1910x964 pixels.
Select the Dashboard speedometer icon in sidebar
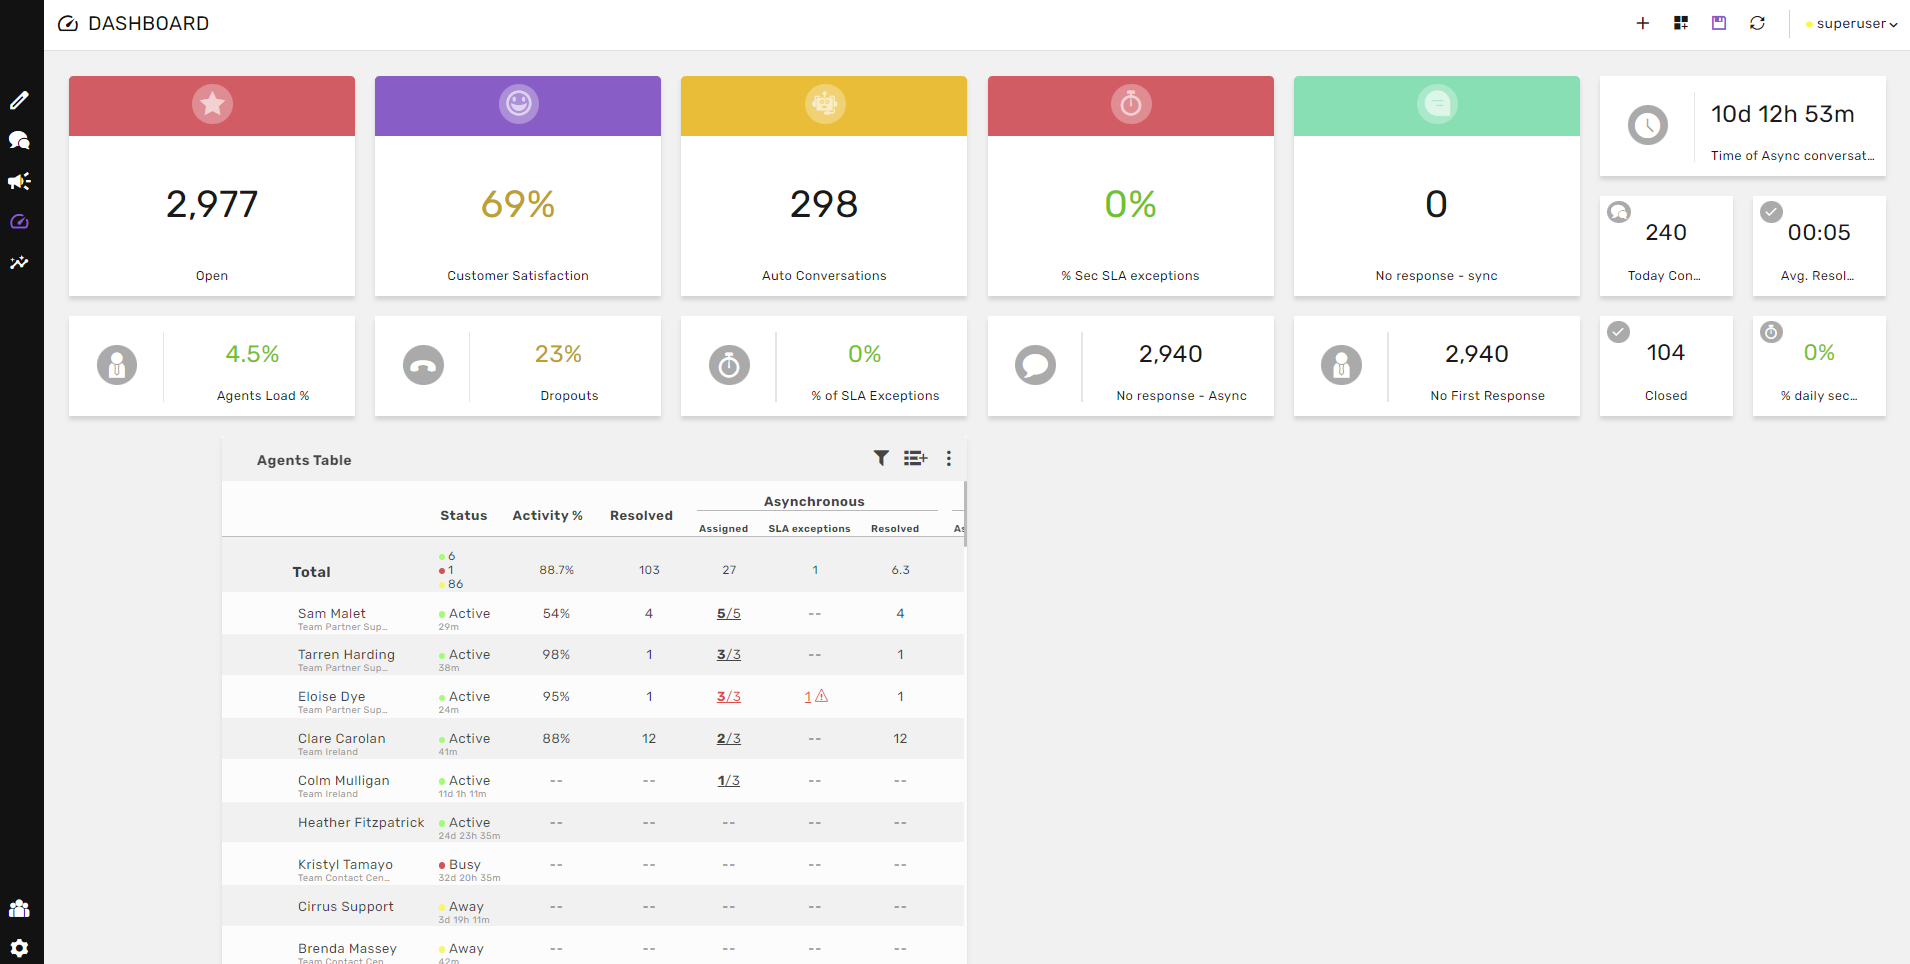[19, 222]
